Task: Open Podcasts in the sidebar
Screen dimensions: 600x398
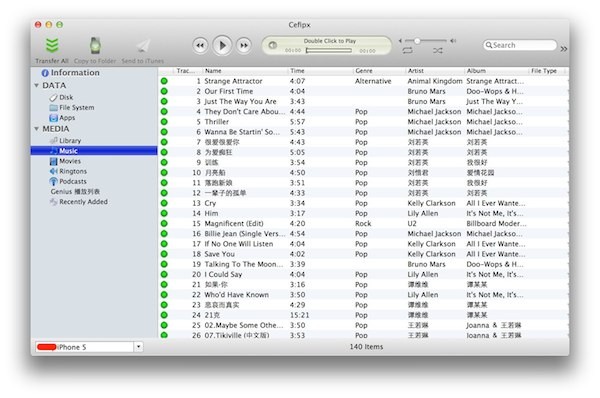Action: pyautogui.click(x=68, y=181)
